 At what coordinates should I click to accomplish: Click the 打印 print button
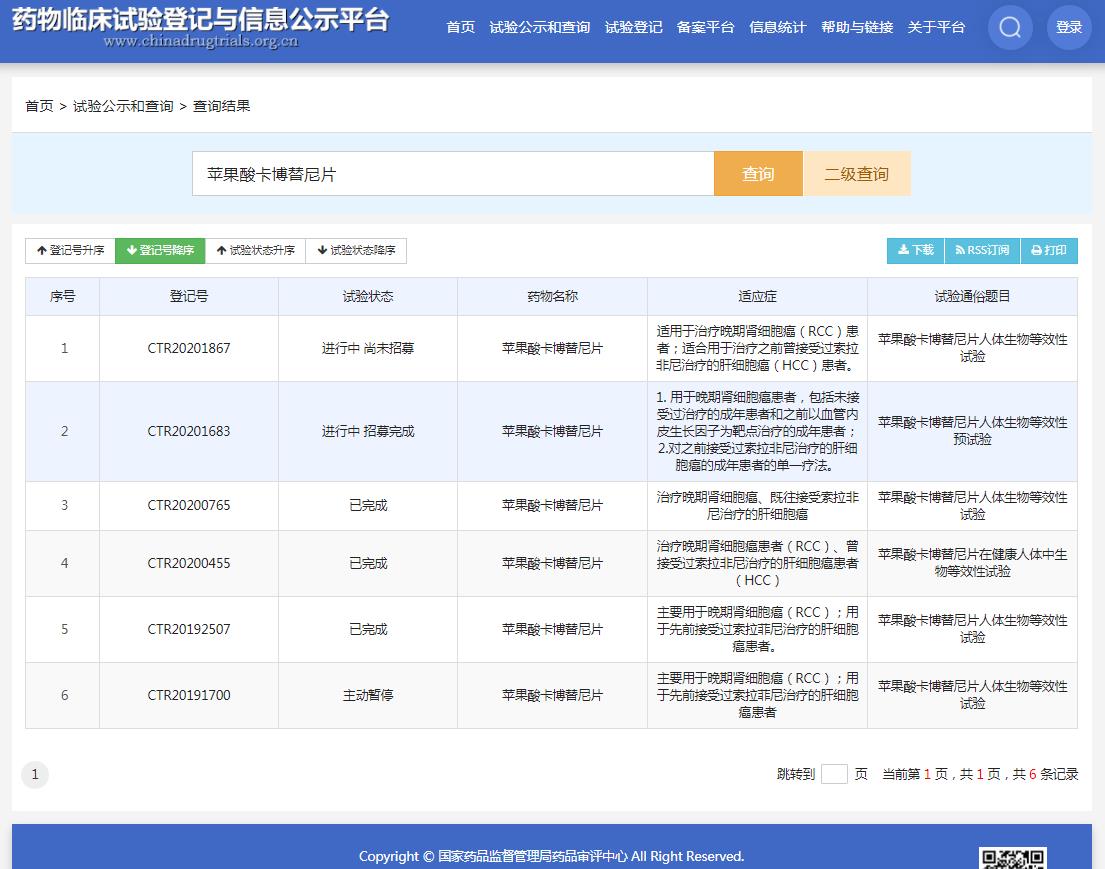click(1049, 250)
